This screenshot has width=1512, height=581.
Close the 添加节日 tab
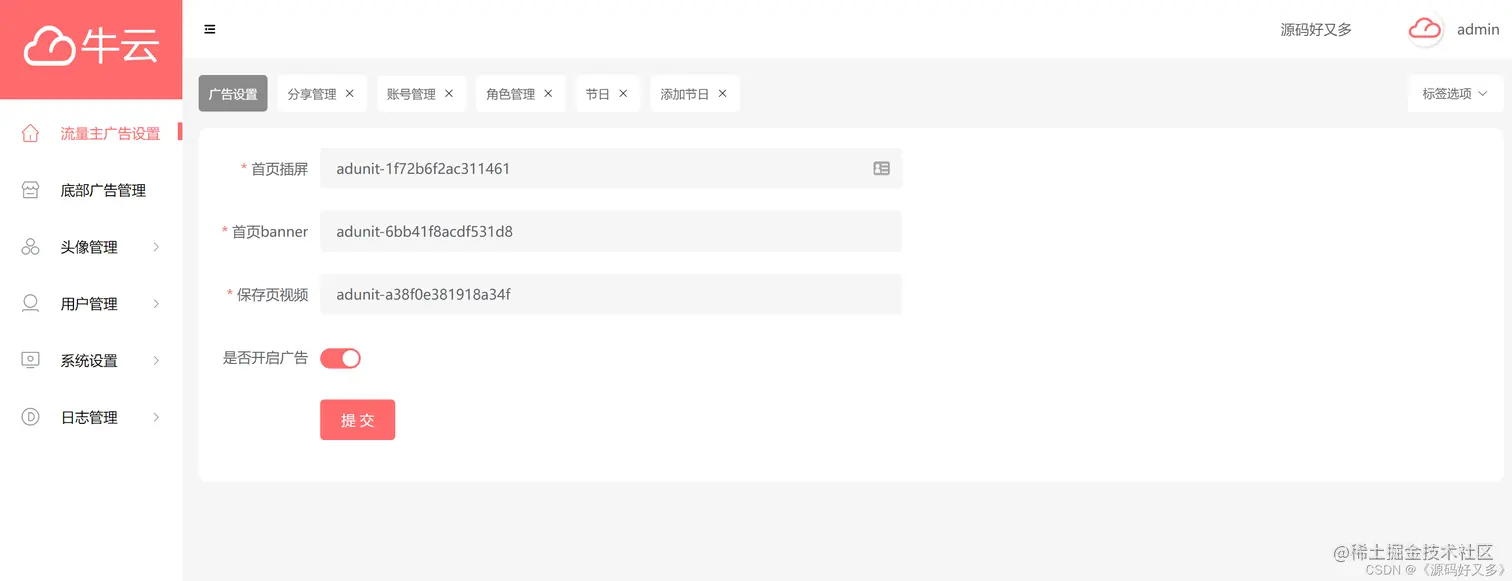(722, 93)
